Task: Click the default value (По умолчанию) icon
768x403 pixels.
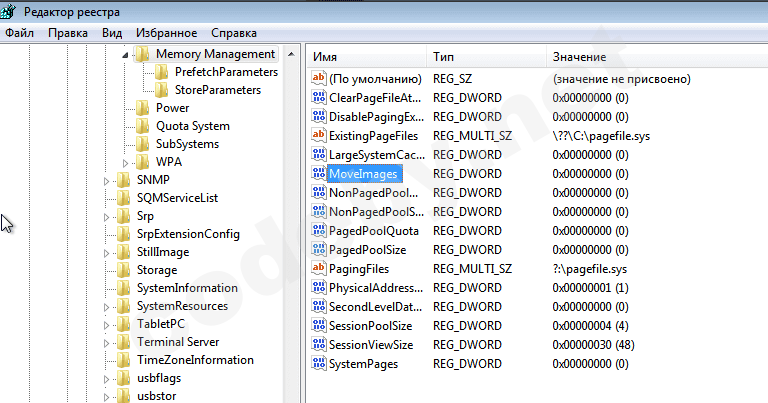Action: tap(319, 78)
